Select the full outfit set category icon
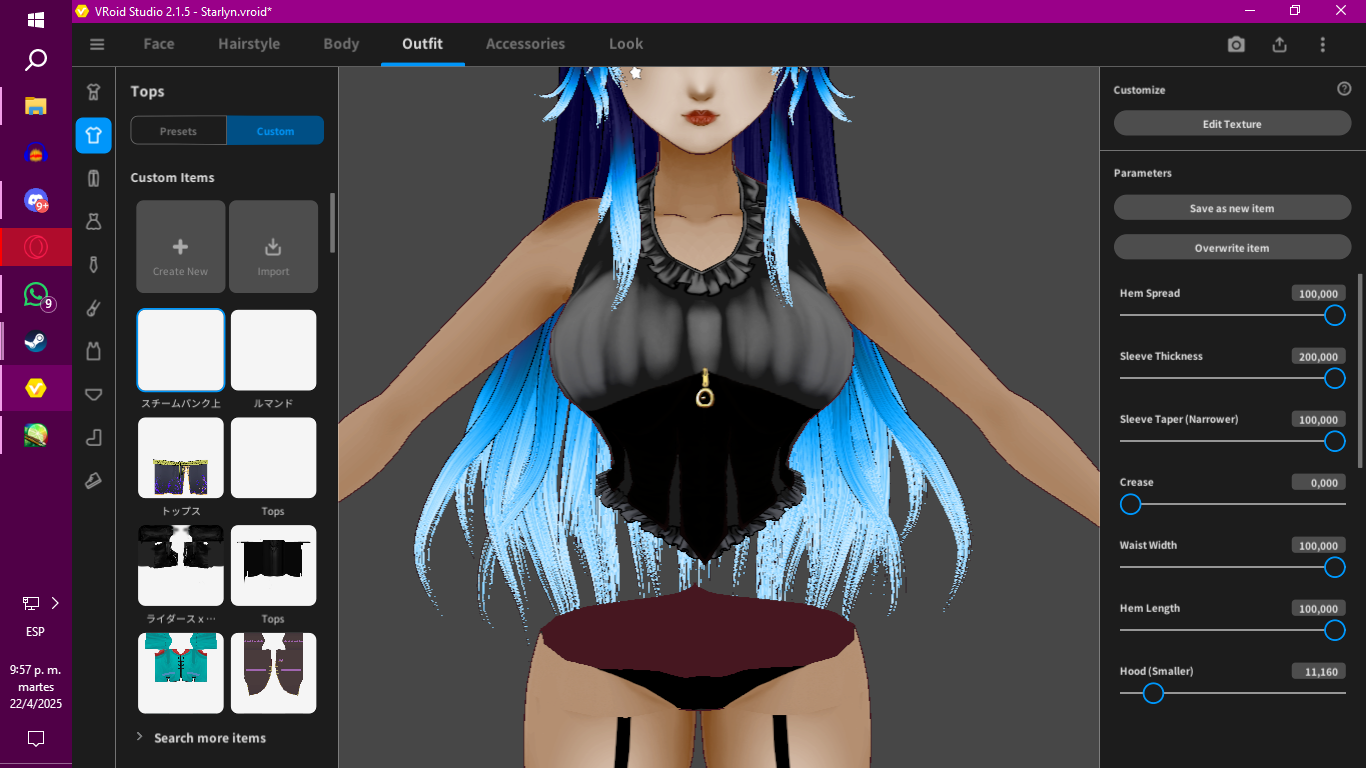The image size is (1366, 768). point(94,92)
